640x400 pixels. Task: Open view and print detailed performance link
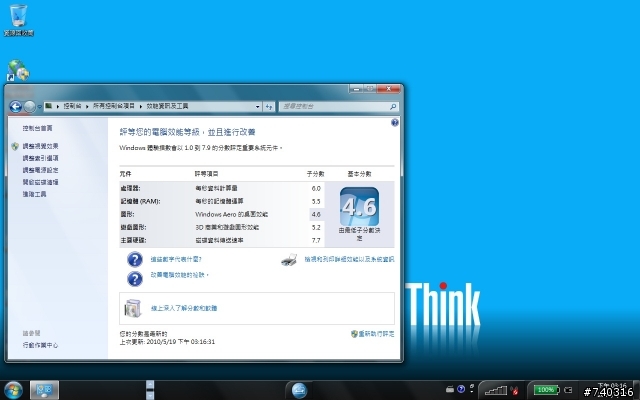point(349,259)
